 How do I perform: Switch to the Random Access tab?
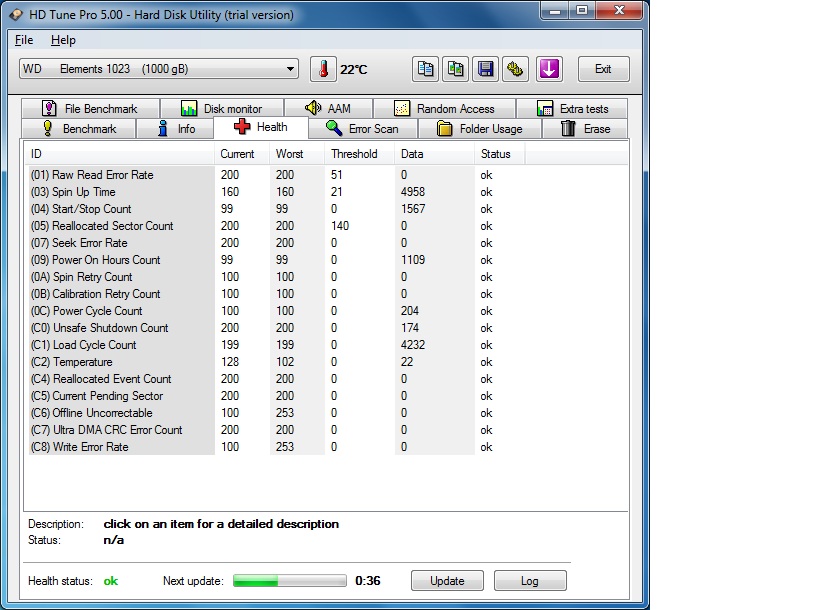point(445,109)
